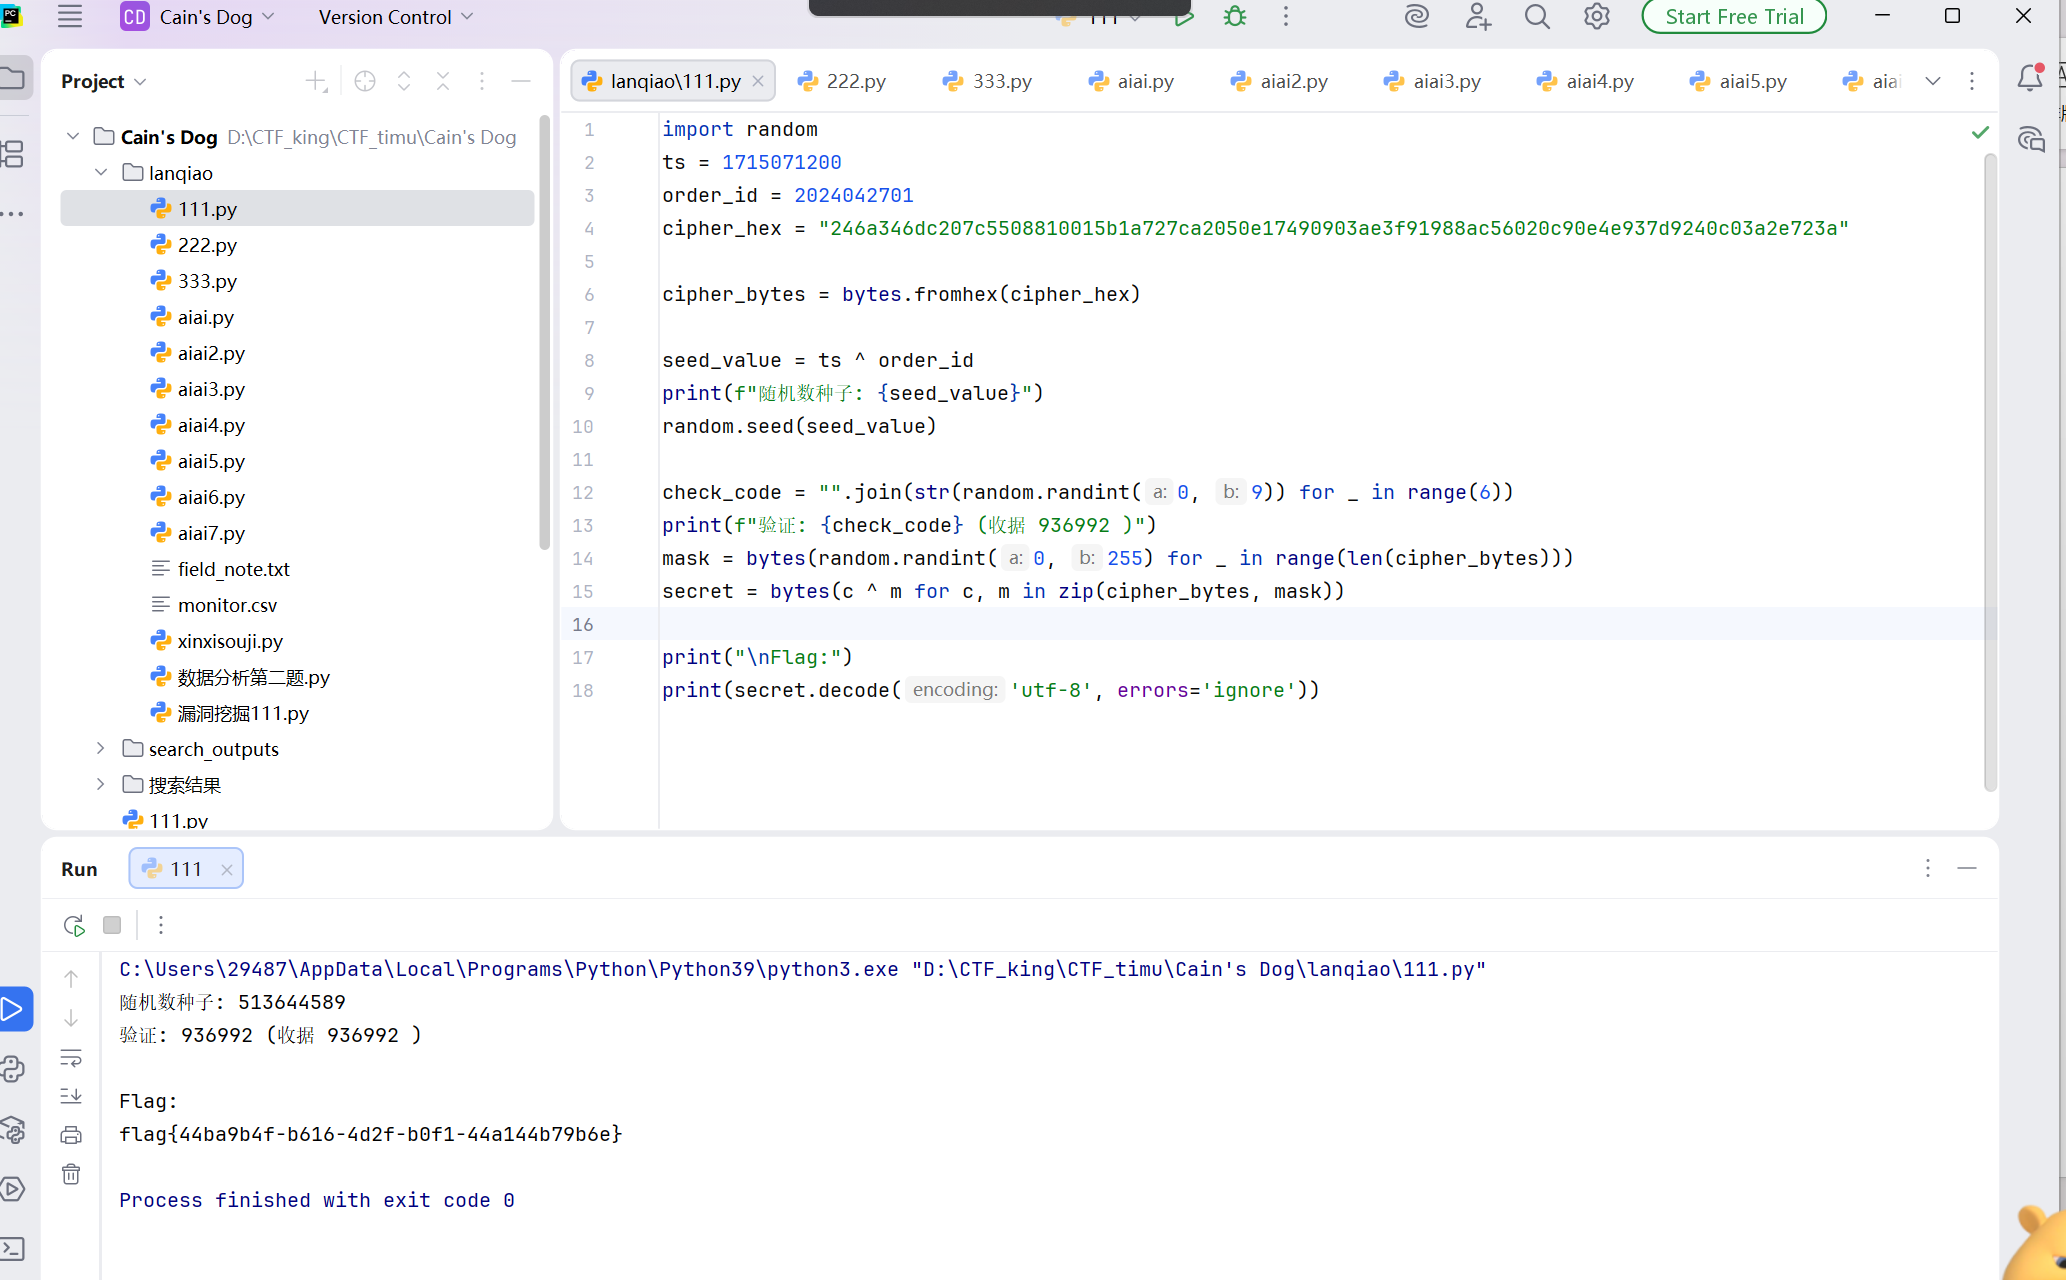The image size is (2066, 1280).
Task: Click the Debug bug icon in toolbar
Action: pos(1235,16)
